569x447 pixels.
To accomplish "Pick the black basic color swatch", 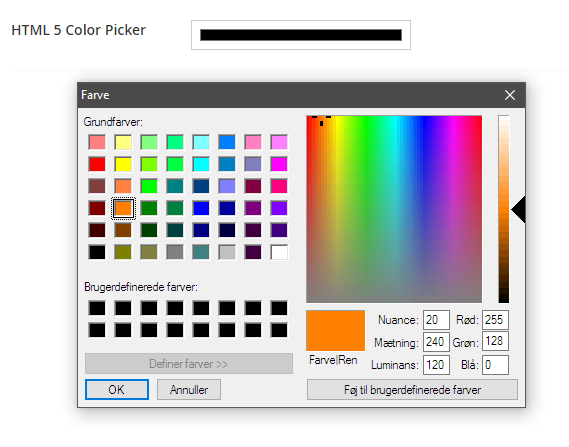I will pyautogui.click(x=97, y=252).
